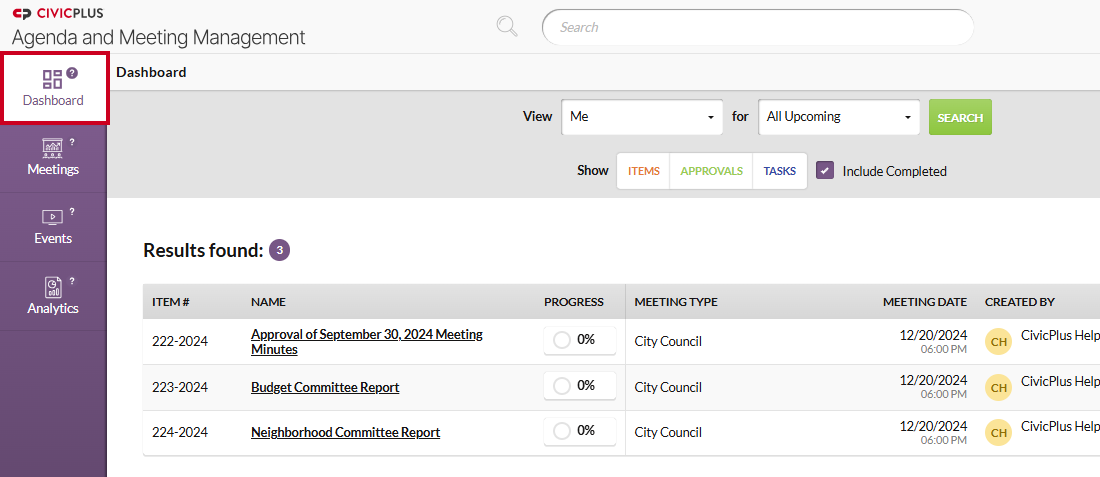Toggle the APPROVALS filter
The height and width of the screenshot is (477, 1100).
click(x=711, y=171)
